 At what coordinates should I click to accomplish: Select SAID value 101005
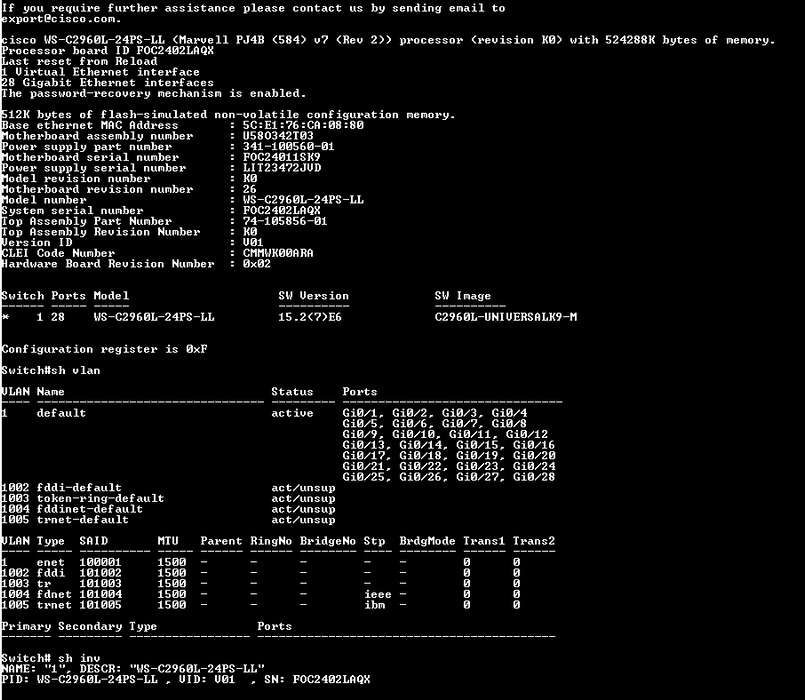click(x=101, y=606)
